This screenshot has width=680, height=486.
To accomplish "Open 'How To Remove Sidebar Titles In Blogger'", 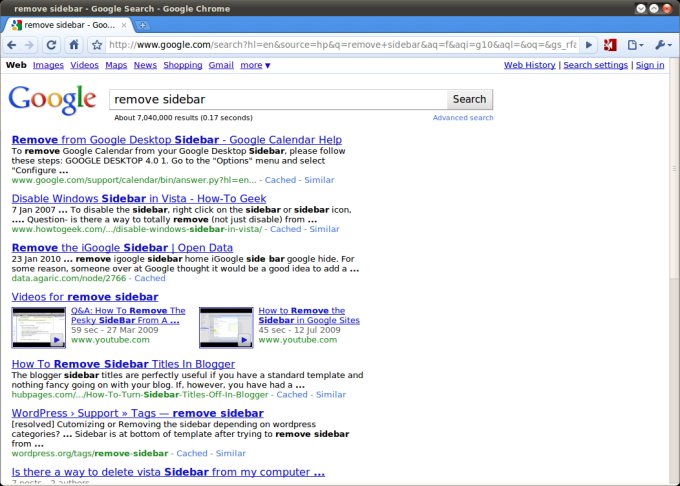I will [123, 364].
